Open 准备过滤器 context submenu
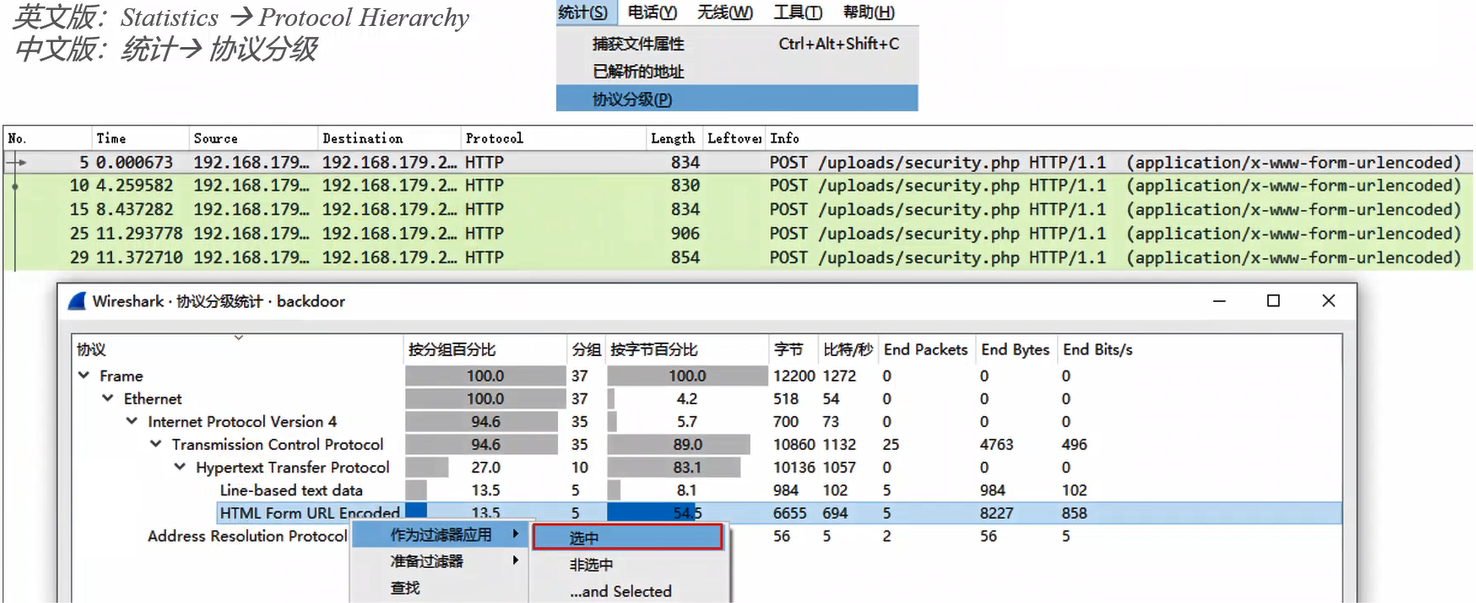 point(440,561)
